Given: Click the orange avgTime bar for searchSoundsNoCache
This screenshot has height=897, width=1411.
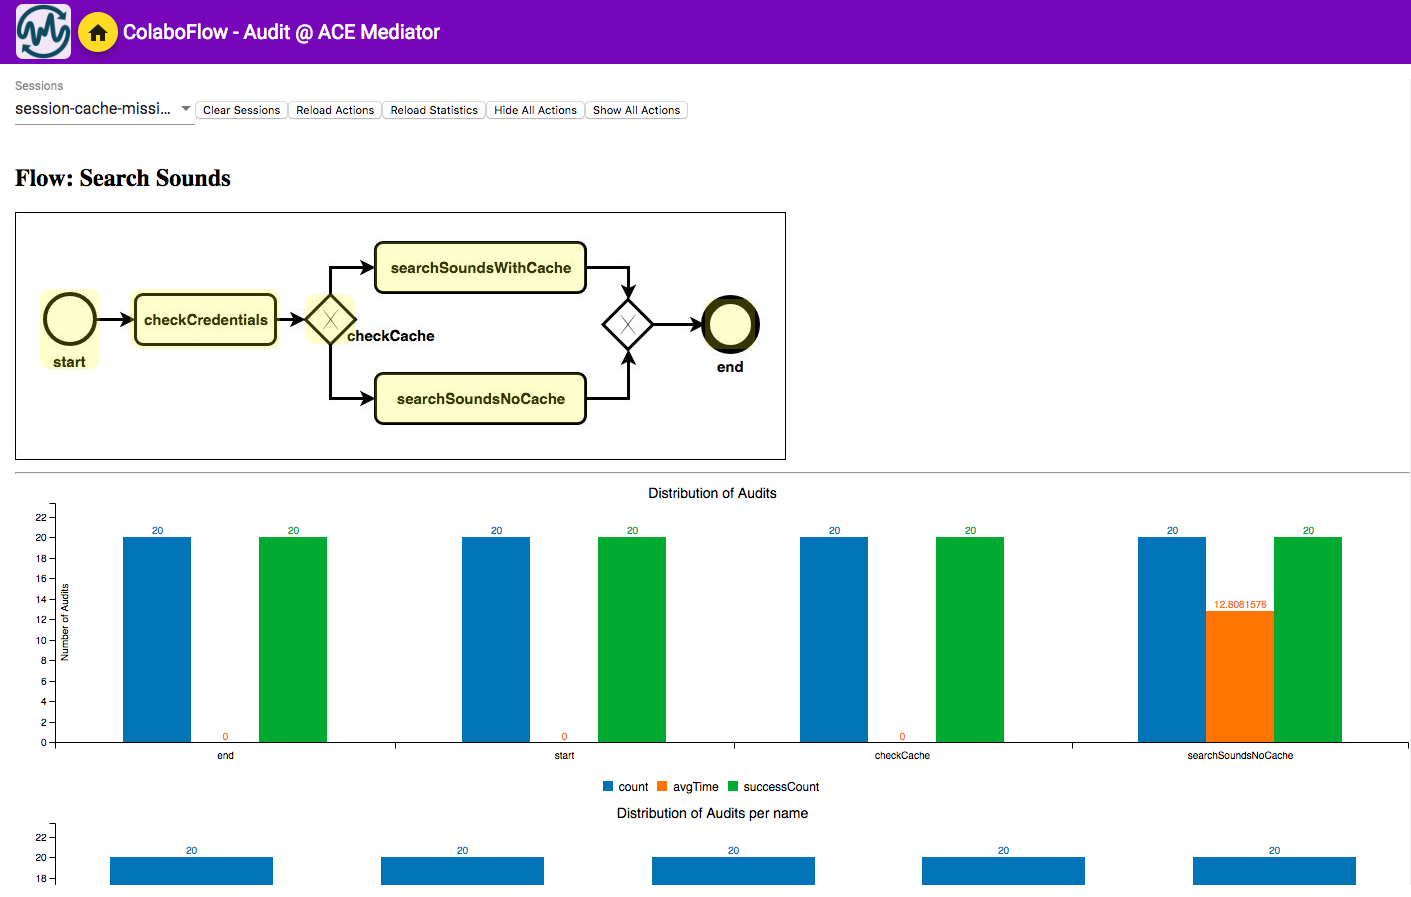Looking at the screenshot, I should 1239,676.
